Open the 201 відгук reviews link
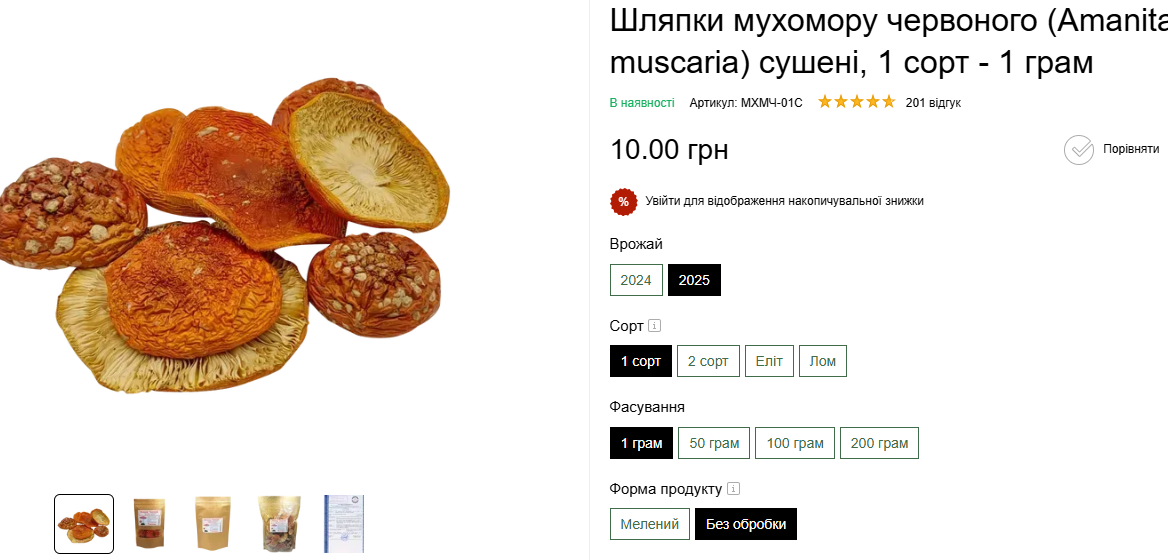Image resolution: width=1168 pixels, height=560 pixels. pos(933,102)
